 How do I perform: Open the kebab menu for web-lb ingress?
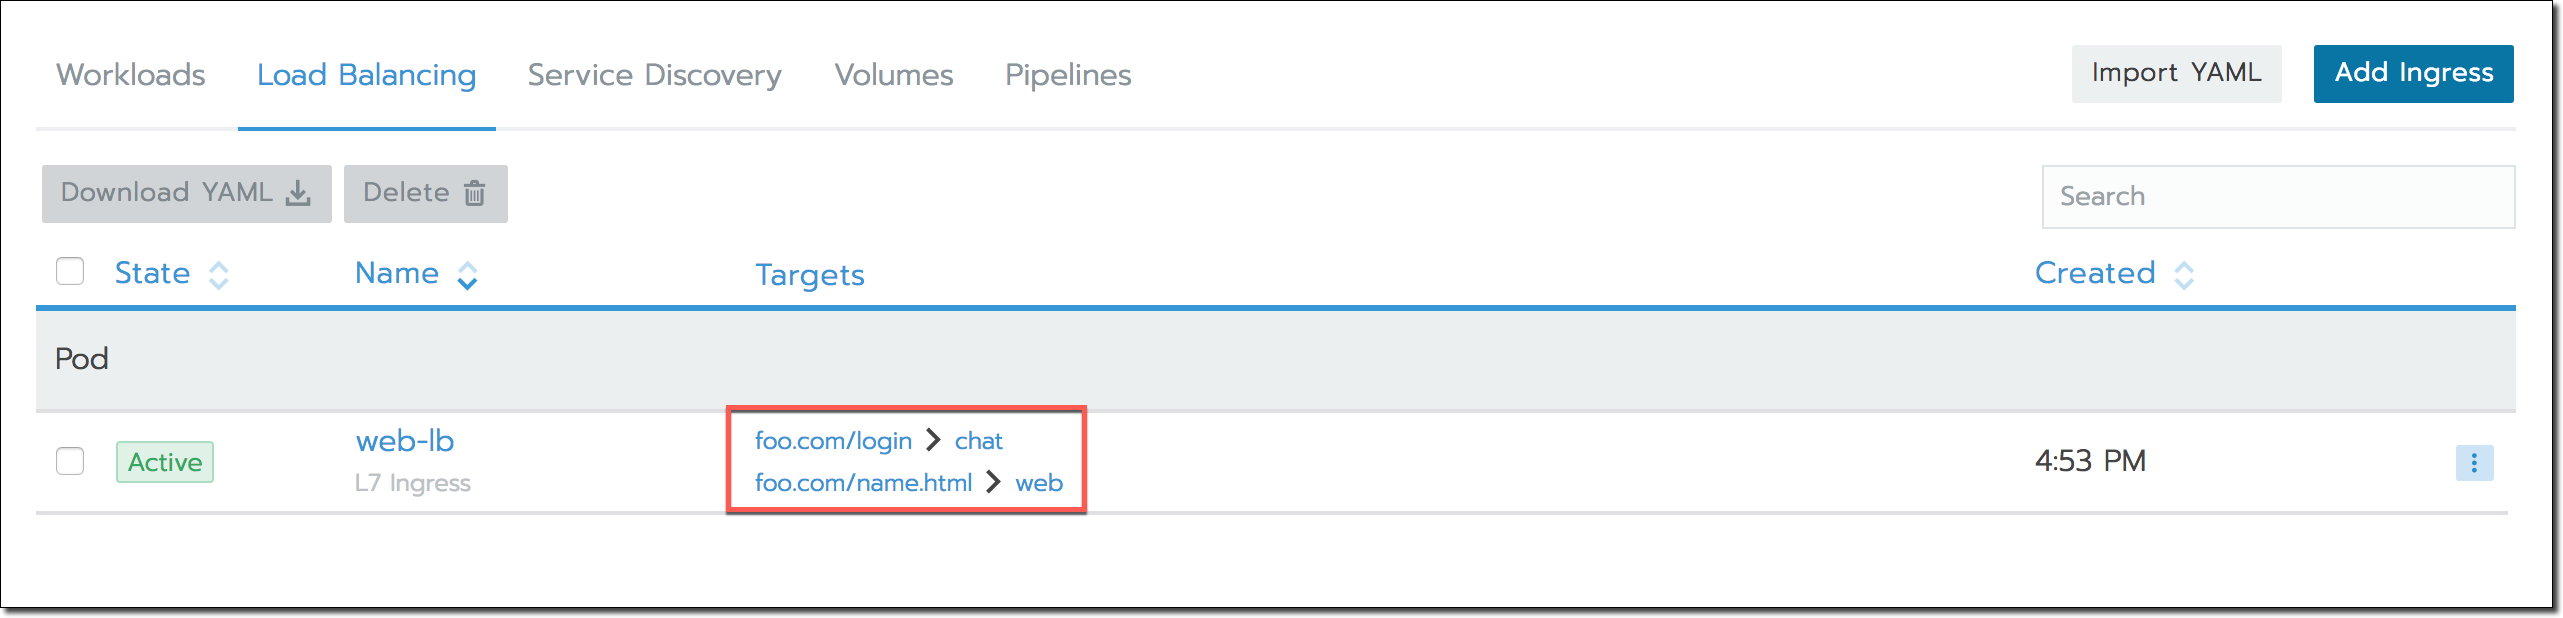[2474, 462]
